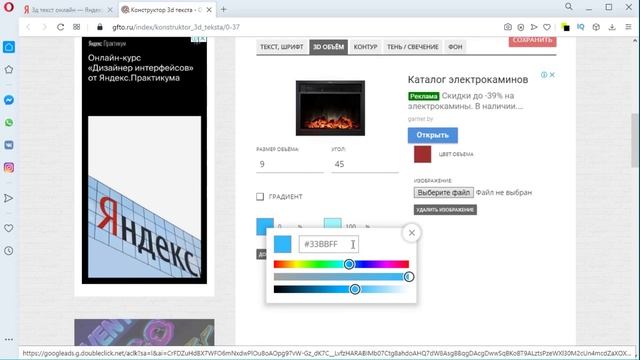Click Выберите файл button
The height and width of the screenshot is (360, 640).
(444, 192)
